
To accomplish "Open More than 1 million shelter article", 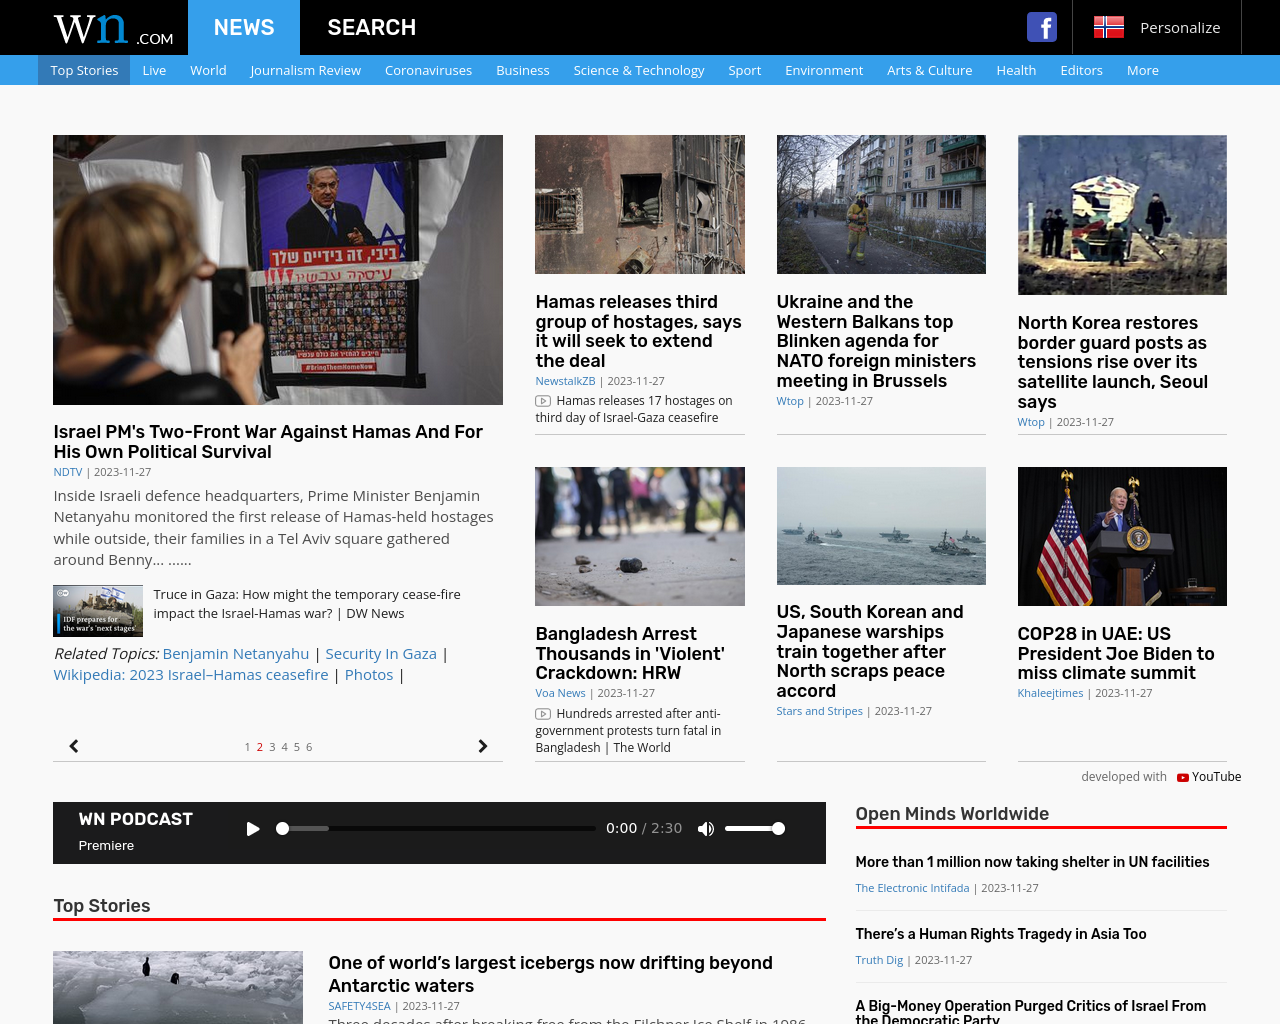I will (x=1032, y=862).
